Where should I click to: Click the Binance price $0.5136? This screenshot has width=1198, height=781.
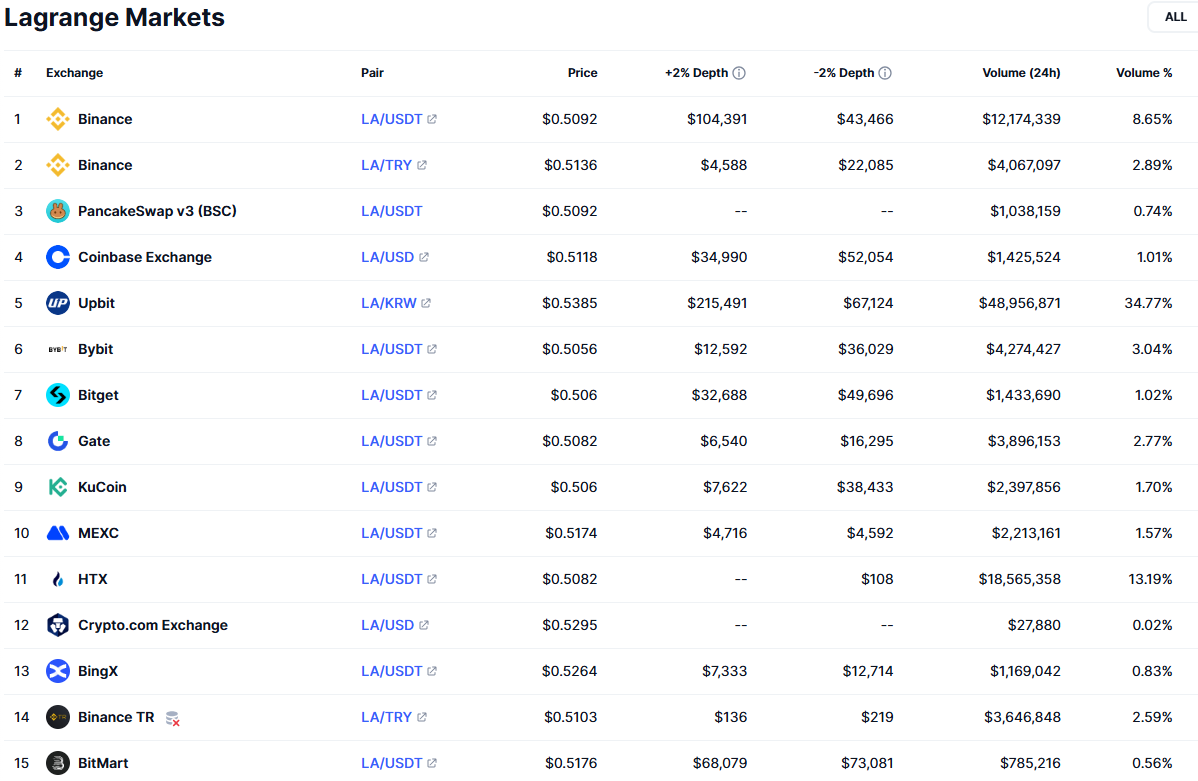tap(571, 165)
